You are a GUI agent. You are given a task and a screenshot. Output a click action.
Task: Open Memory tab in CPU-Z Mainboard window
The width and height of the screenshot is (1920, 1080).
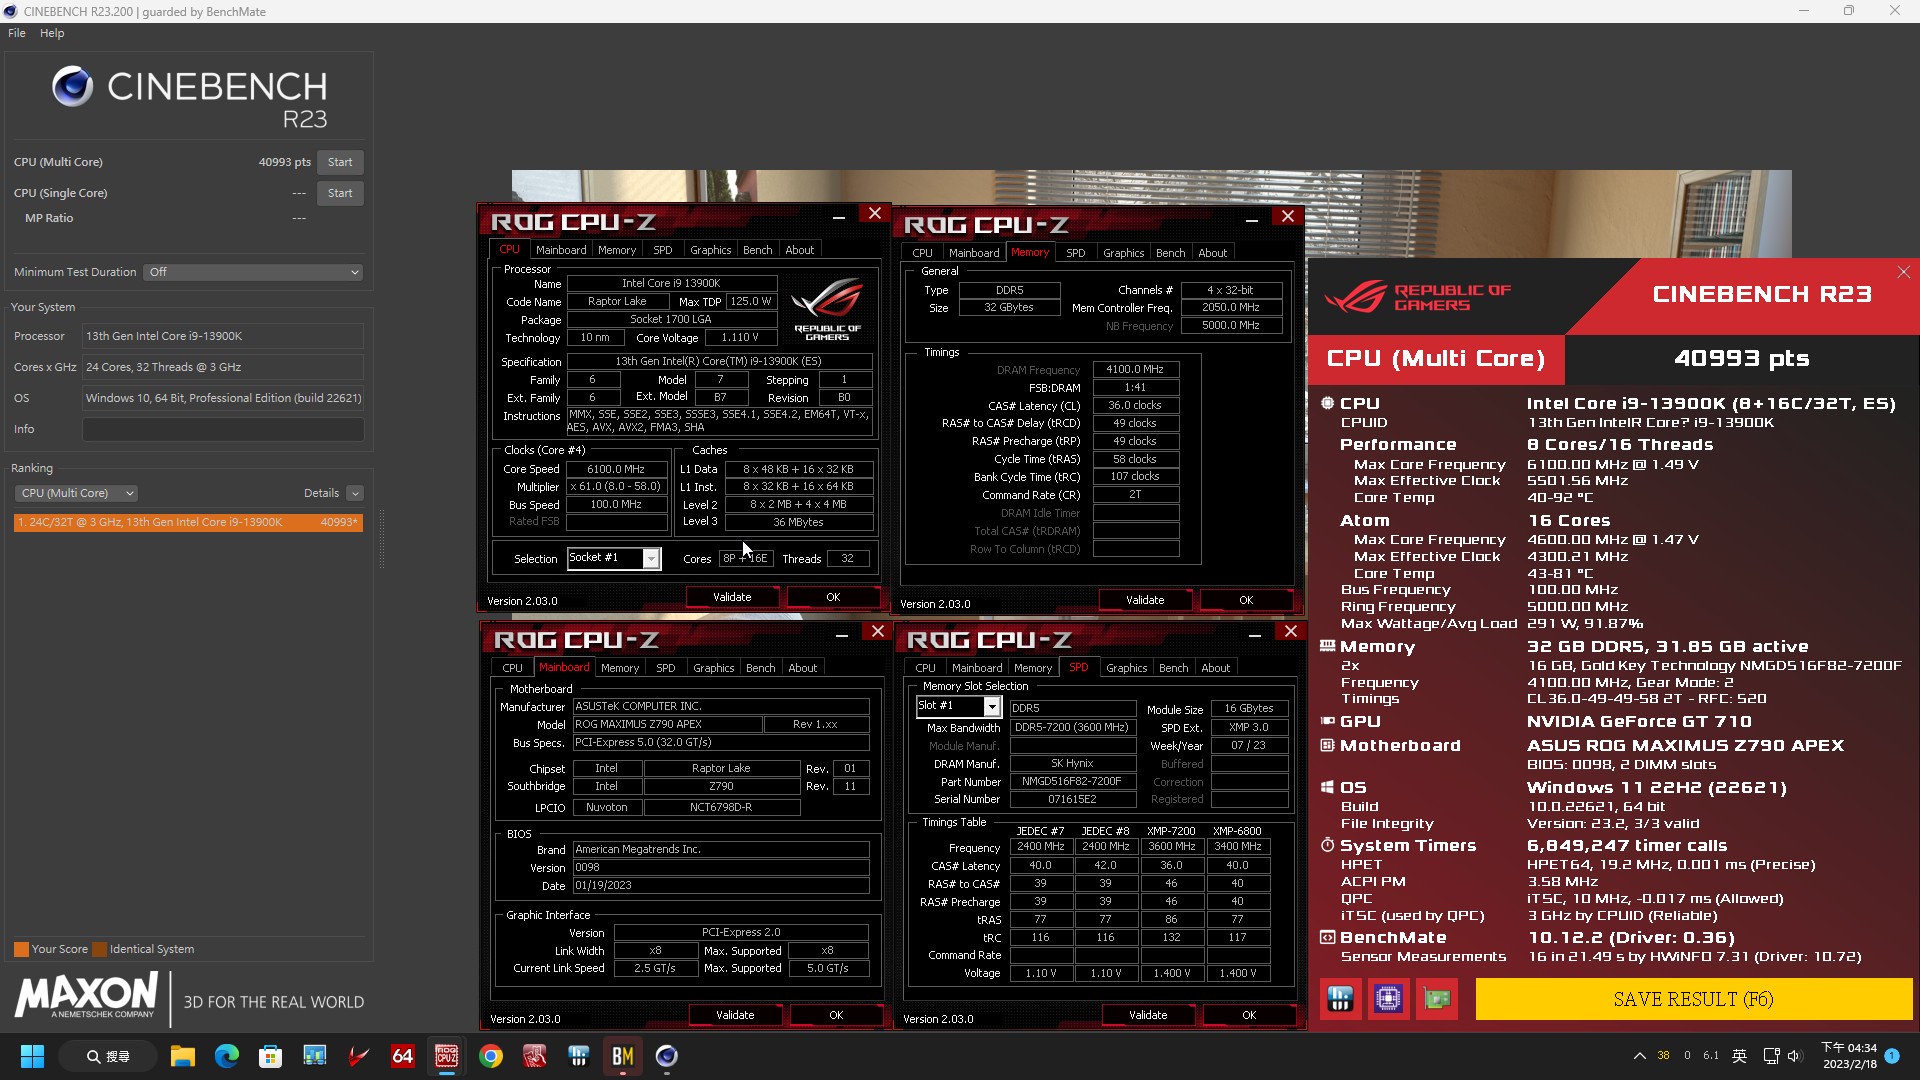pyautogui.click(x=620, y=668)
